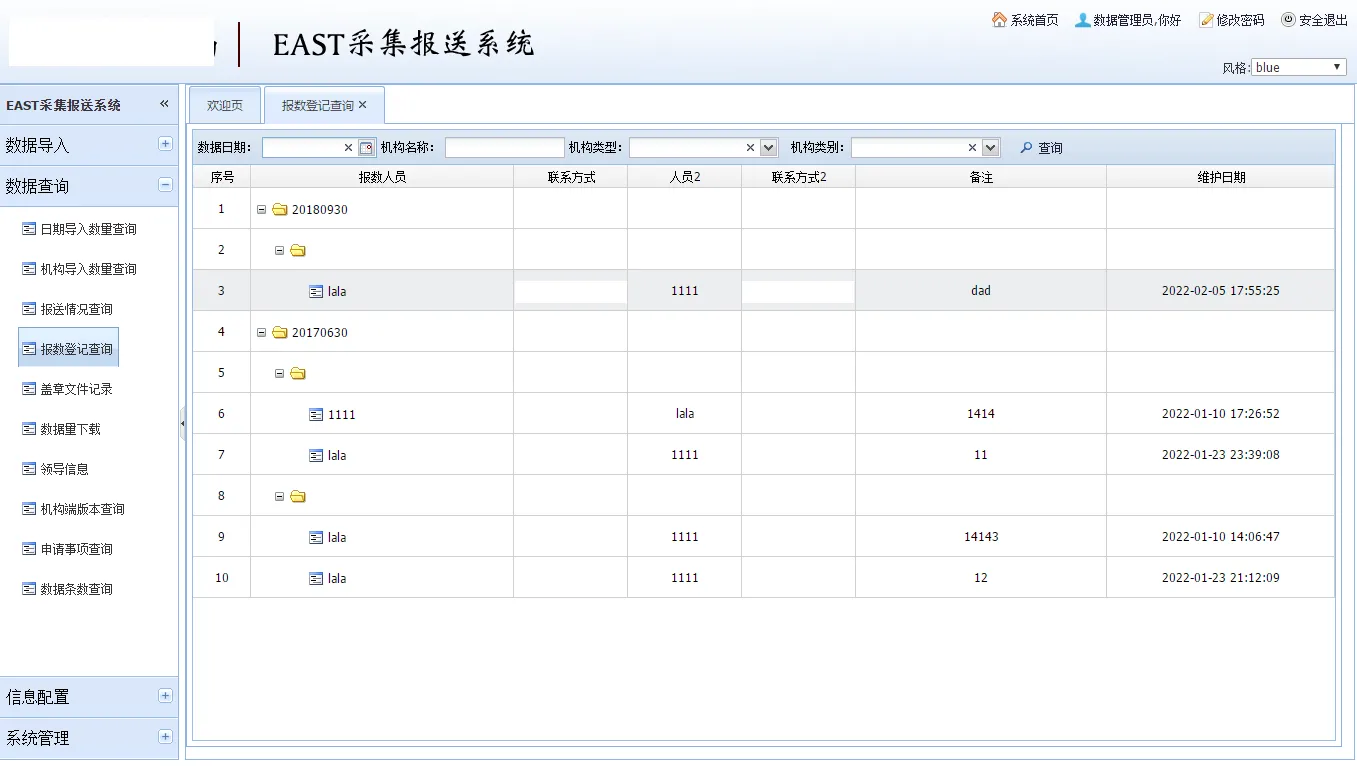The image size is (1357, 766).
Task: Click the 修改密码 pencil icon
Action: click(x=1206, y=20)
